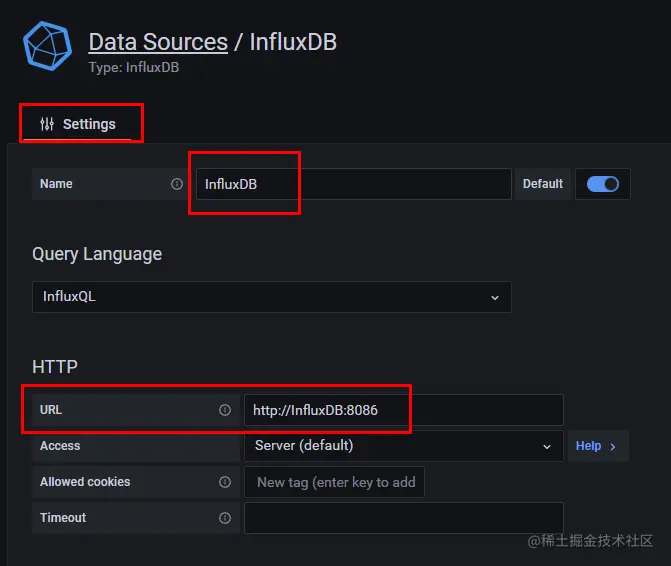Click the info icon beside URL

[225, 410]
